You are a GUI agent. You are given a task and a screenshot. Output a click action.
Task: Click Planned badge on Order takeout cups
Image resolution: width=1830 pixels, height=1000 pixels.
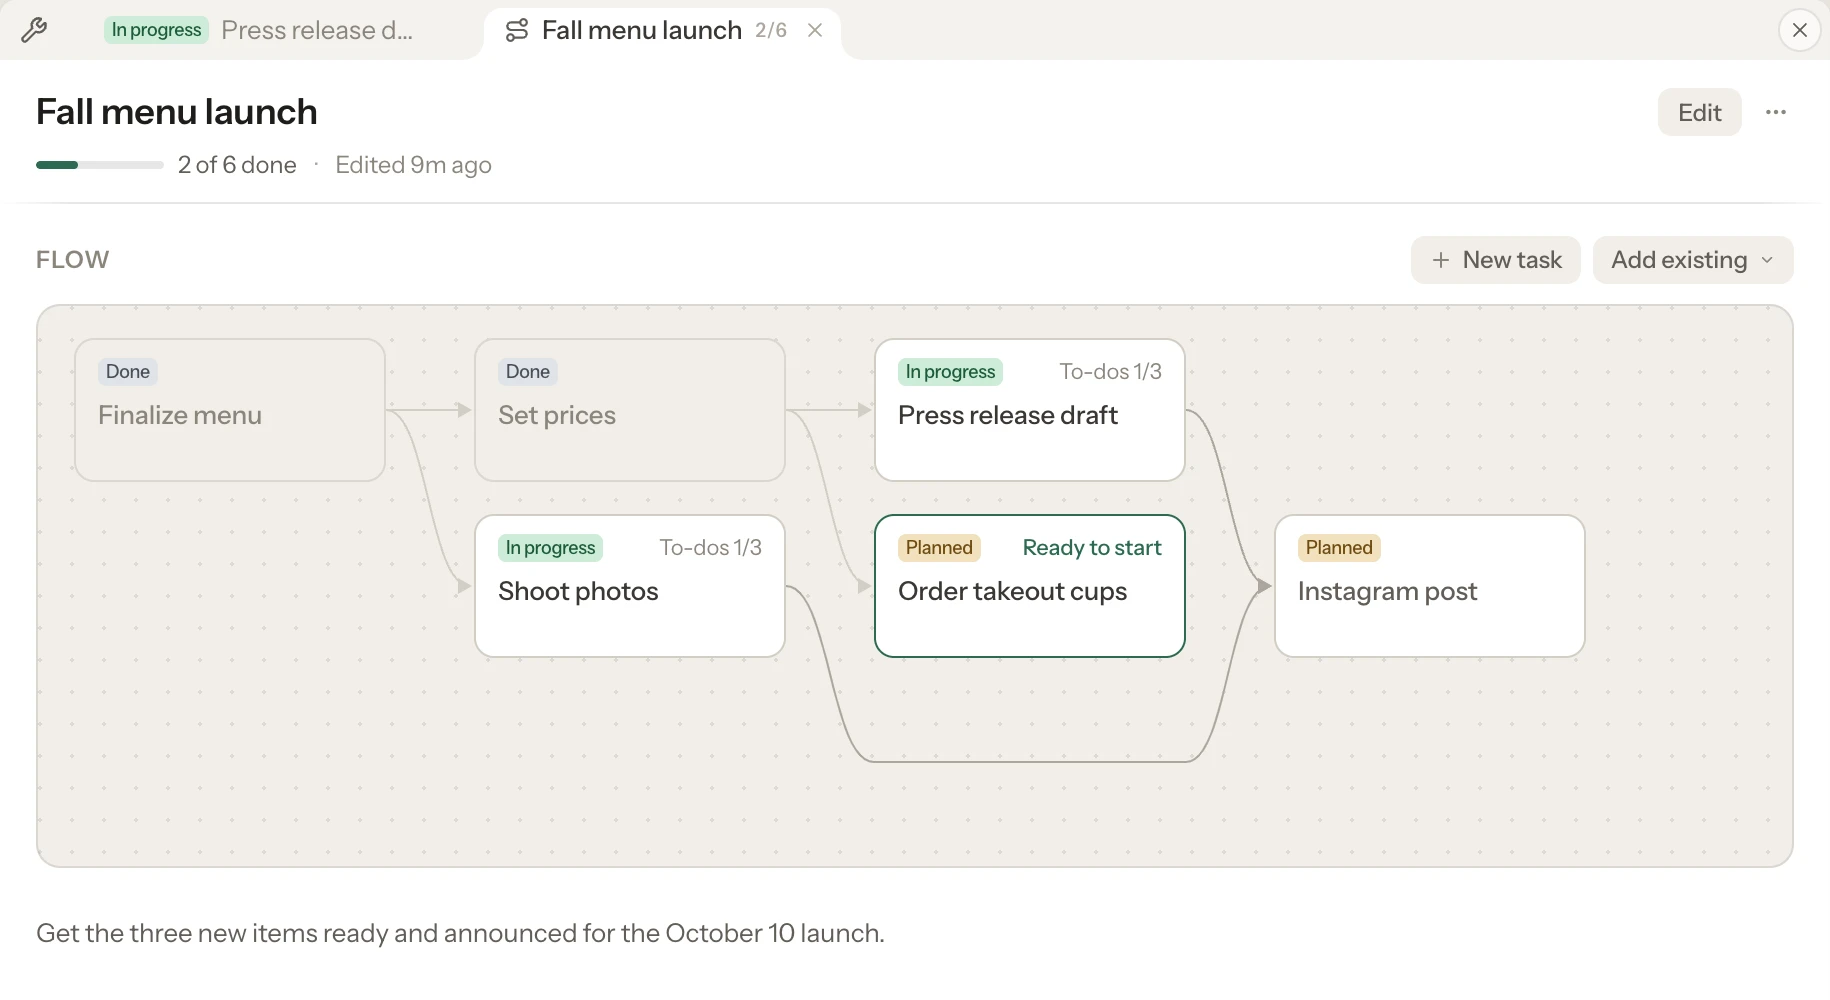(x=939, y=548)
